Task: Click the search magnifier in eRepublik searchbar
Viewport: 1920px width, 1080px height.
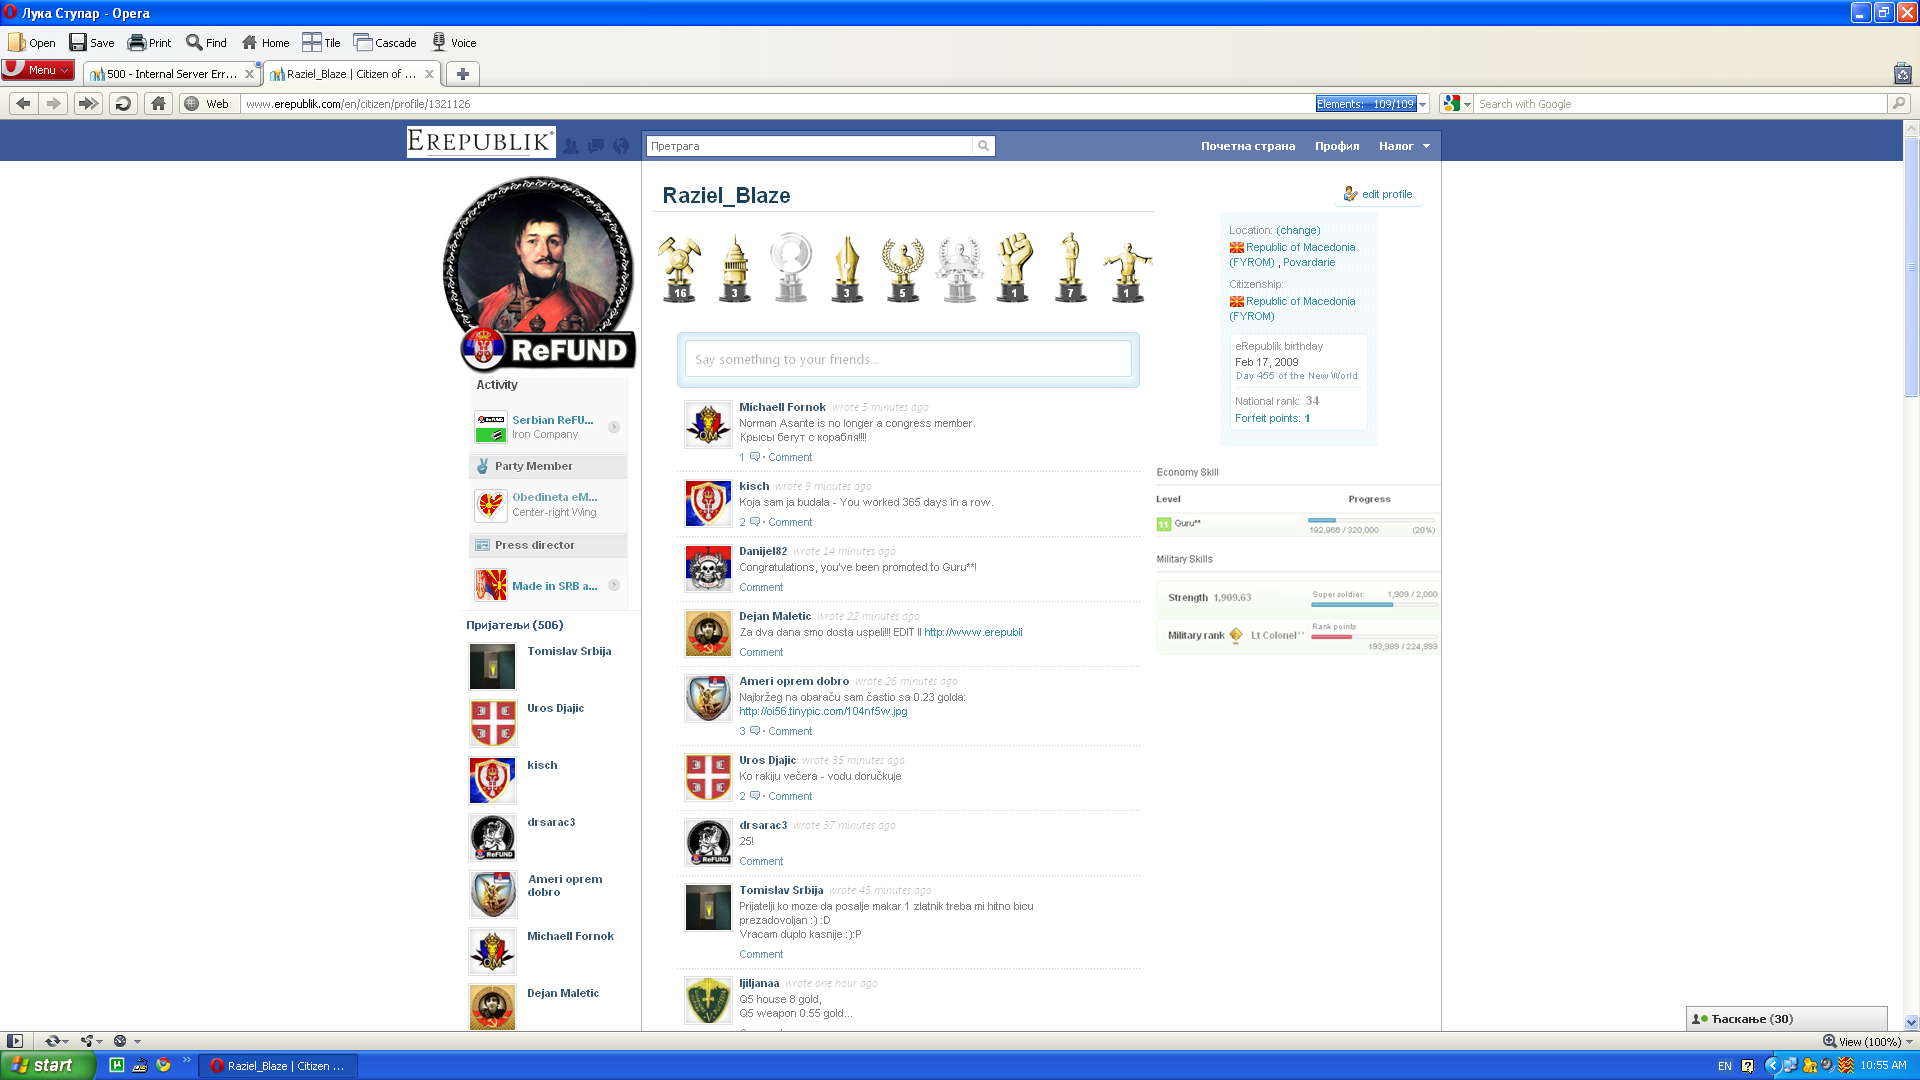Action: click(x=983, y=146)
